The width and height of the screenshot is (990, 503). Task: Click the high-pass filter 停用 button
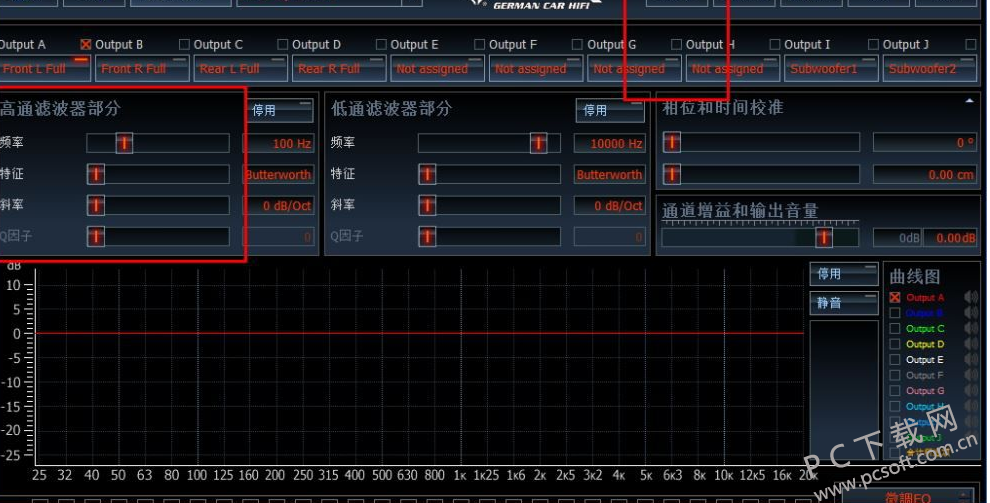[x=278, y=110]
